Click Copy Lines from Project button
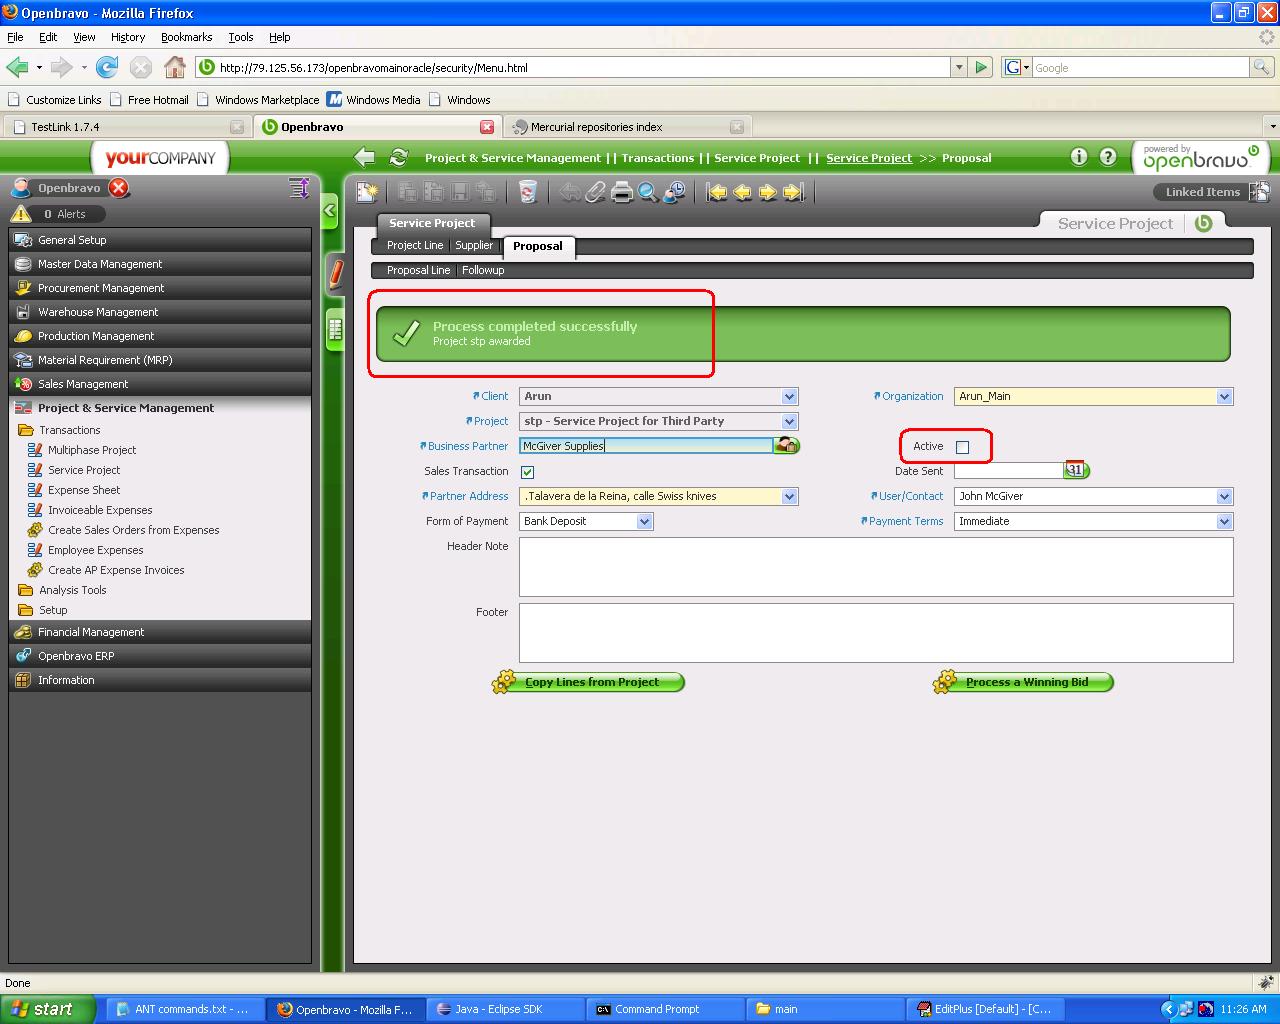1280x1024 pixels. (x=591, y=682)
